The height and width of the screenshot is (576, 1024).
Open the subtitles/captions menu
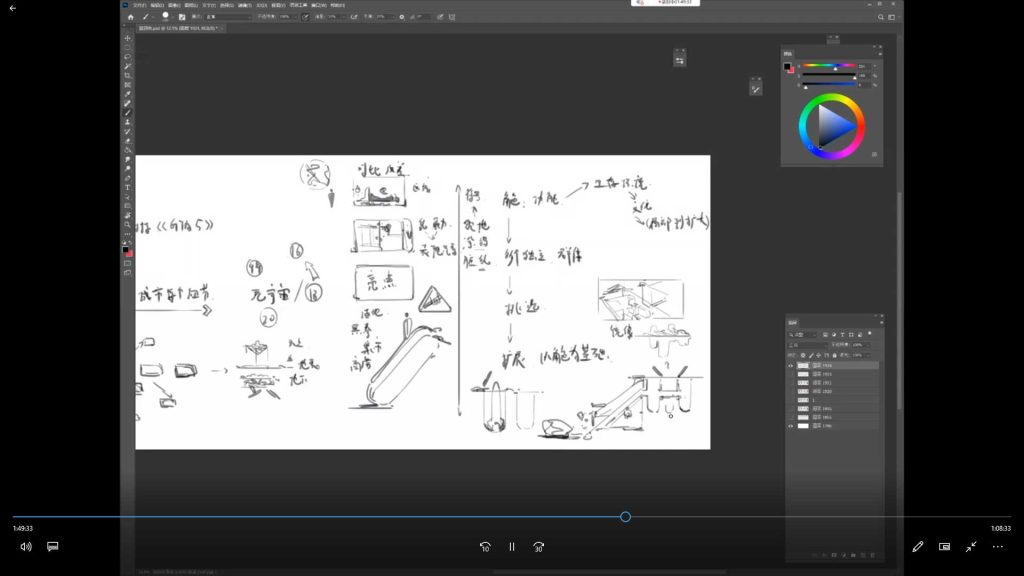click(x=53, y=547)
